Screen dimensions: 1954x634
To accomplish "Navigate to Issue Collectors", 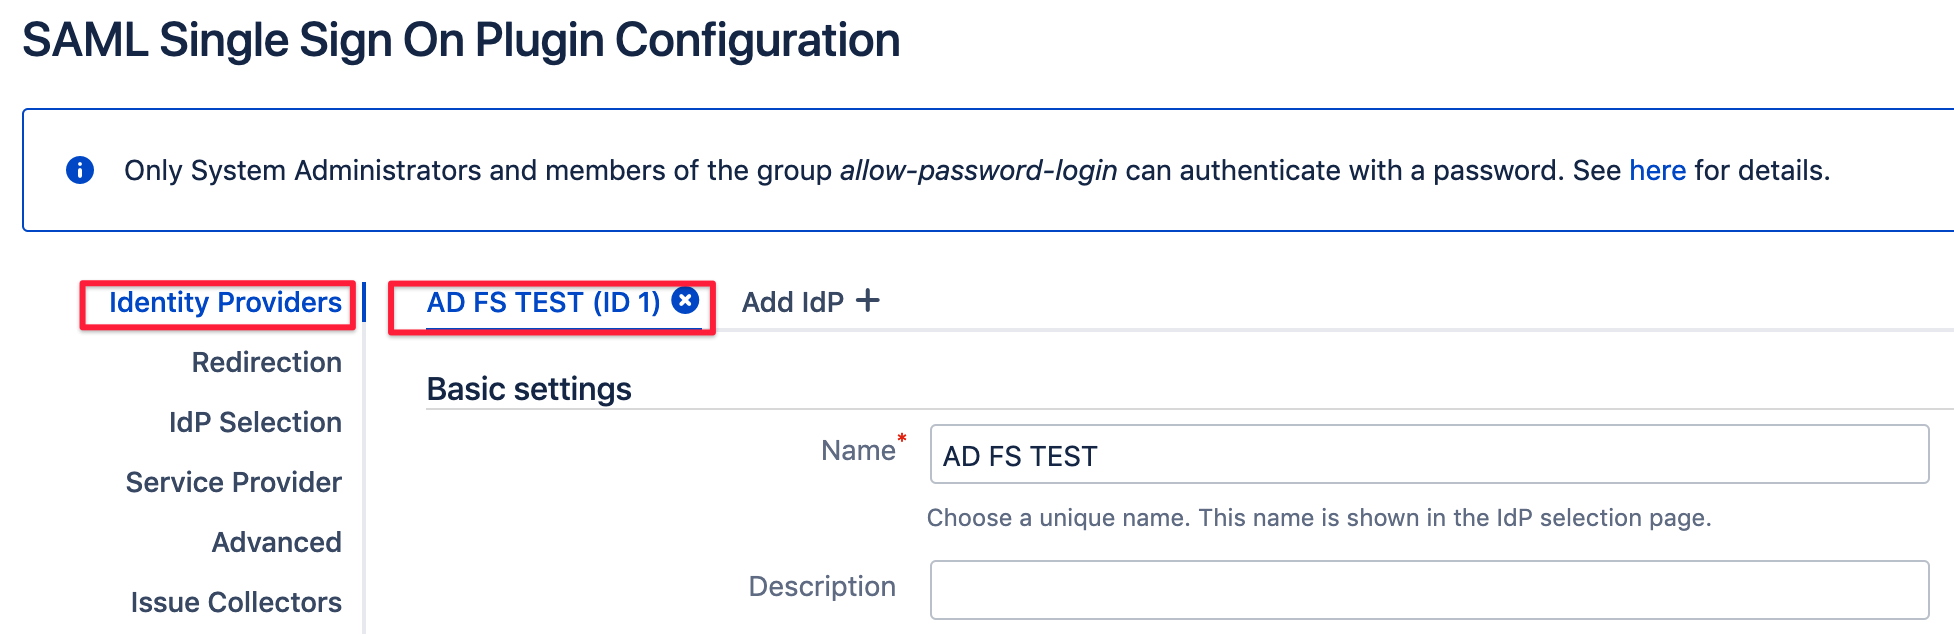I will (236, 602).
